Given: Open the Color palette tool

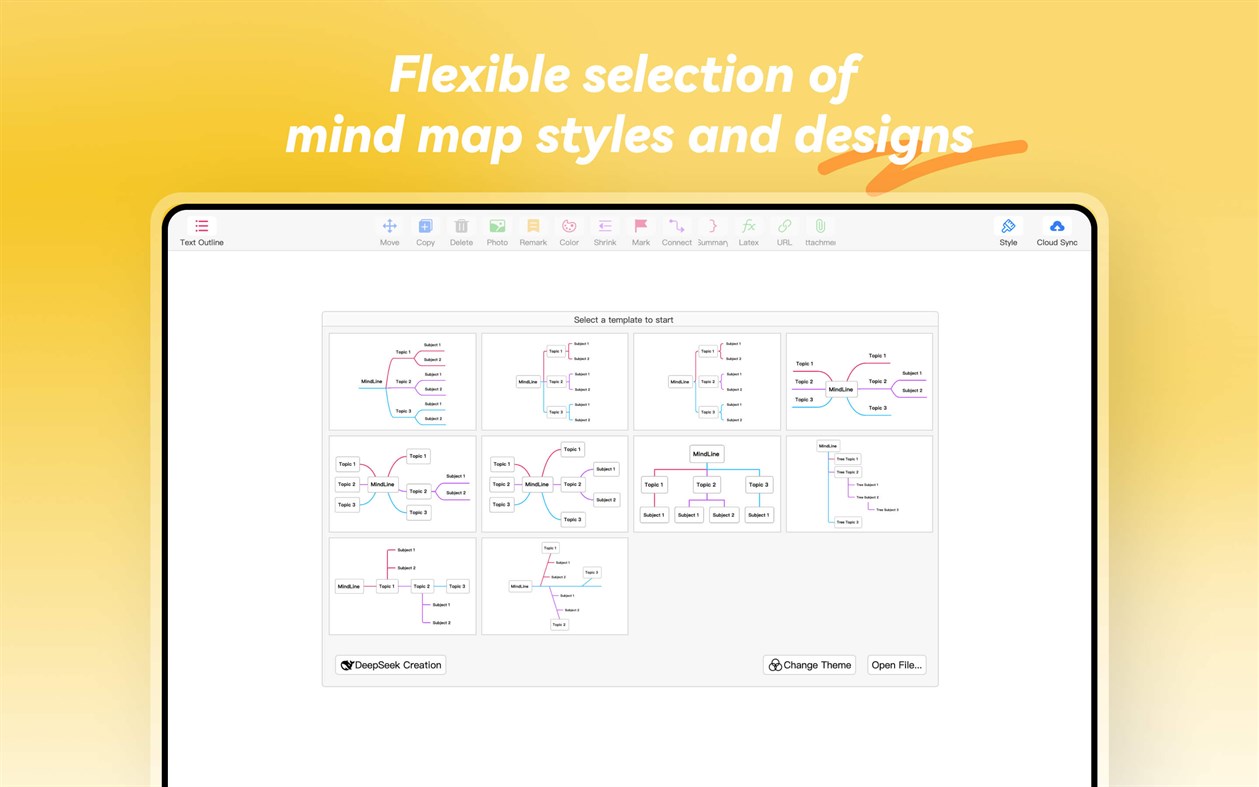Looking at the screenshot, I should [x=569, y=226].
